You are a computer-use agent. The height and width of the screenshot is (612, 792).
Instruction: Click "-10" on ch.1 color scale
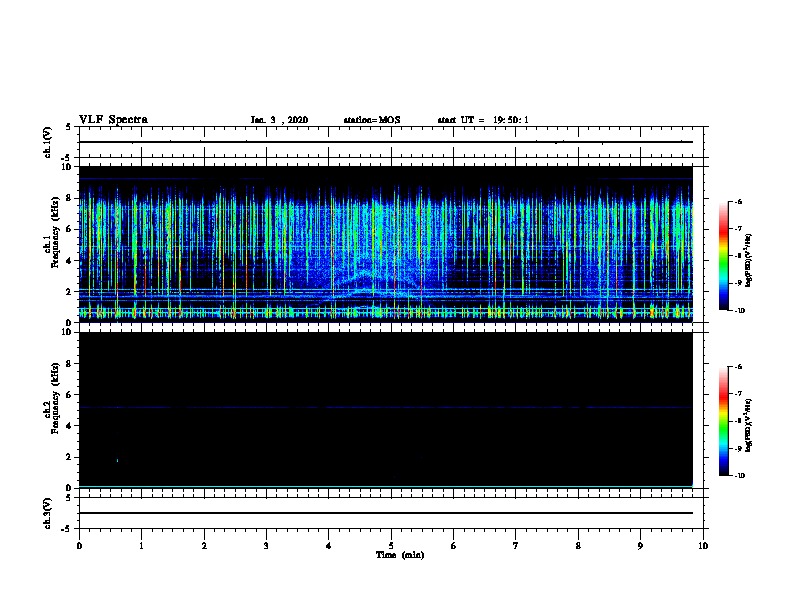(739, 311)
